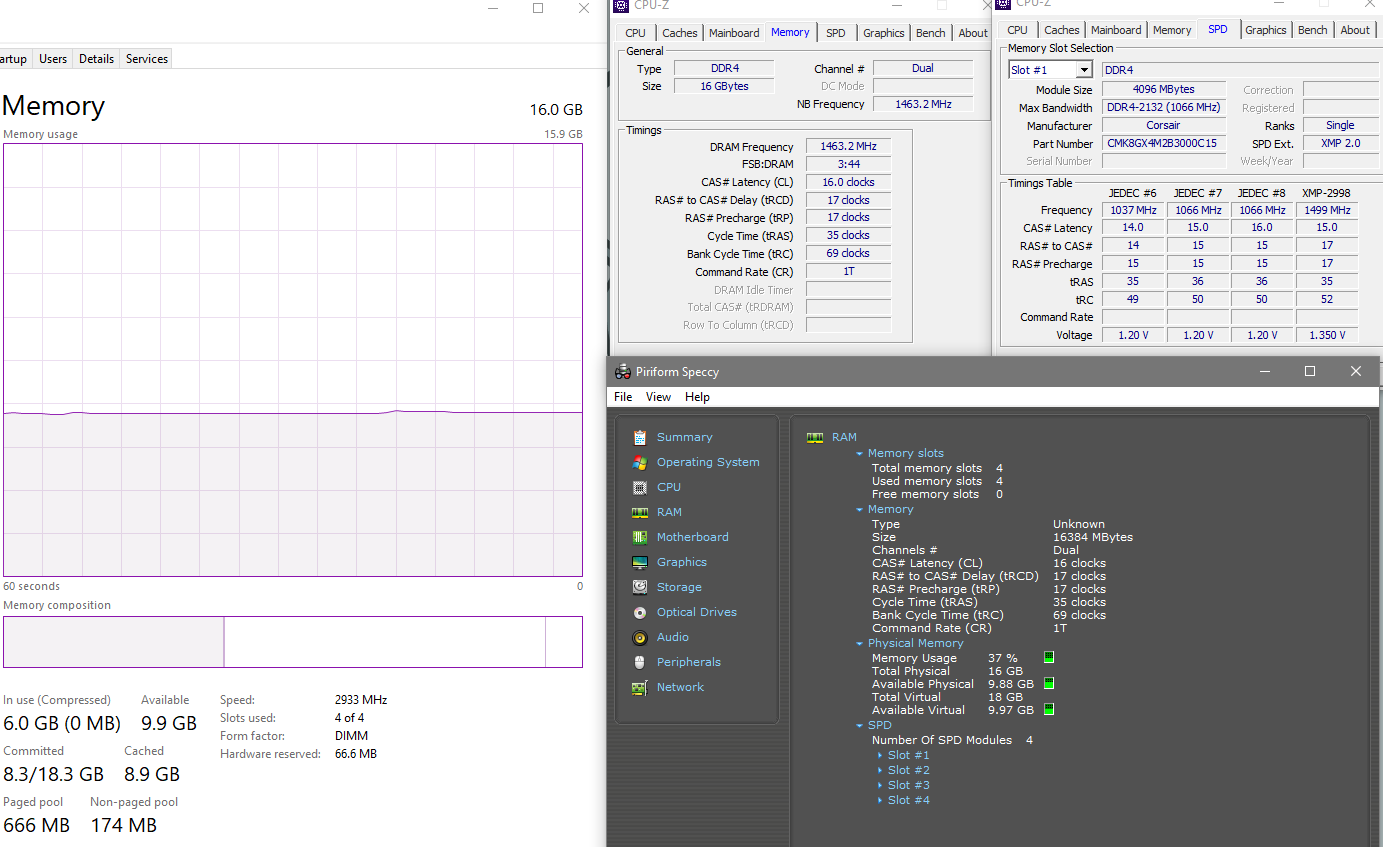Click the Memory composition bar in Task Manager
This screenshot has height=847, width=1383.
pyautogui.click(x=293, y=642)
